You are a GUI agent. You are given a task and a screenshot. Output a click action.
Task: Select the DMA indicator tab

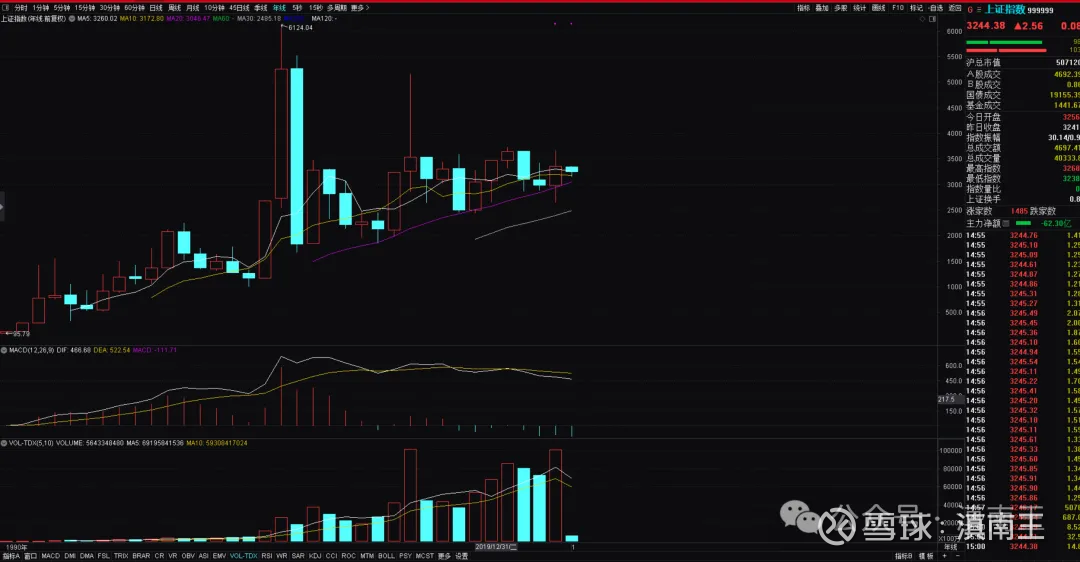pyautogui.click(x=87, y=556)
